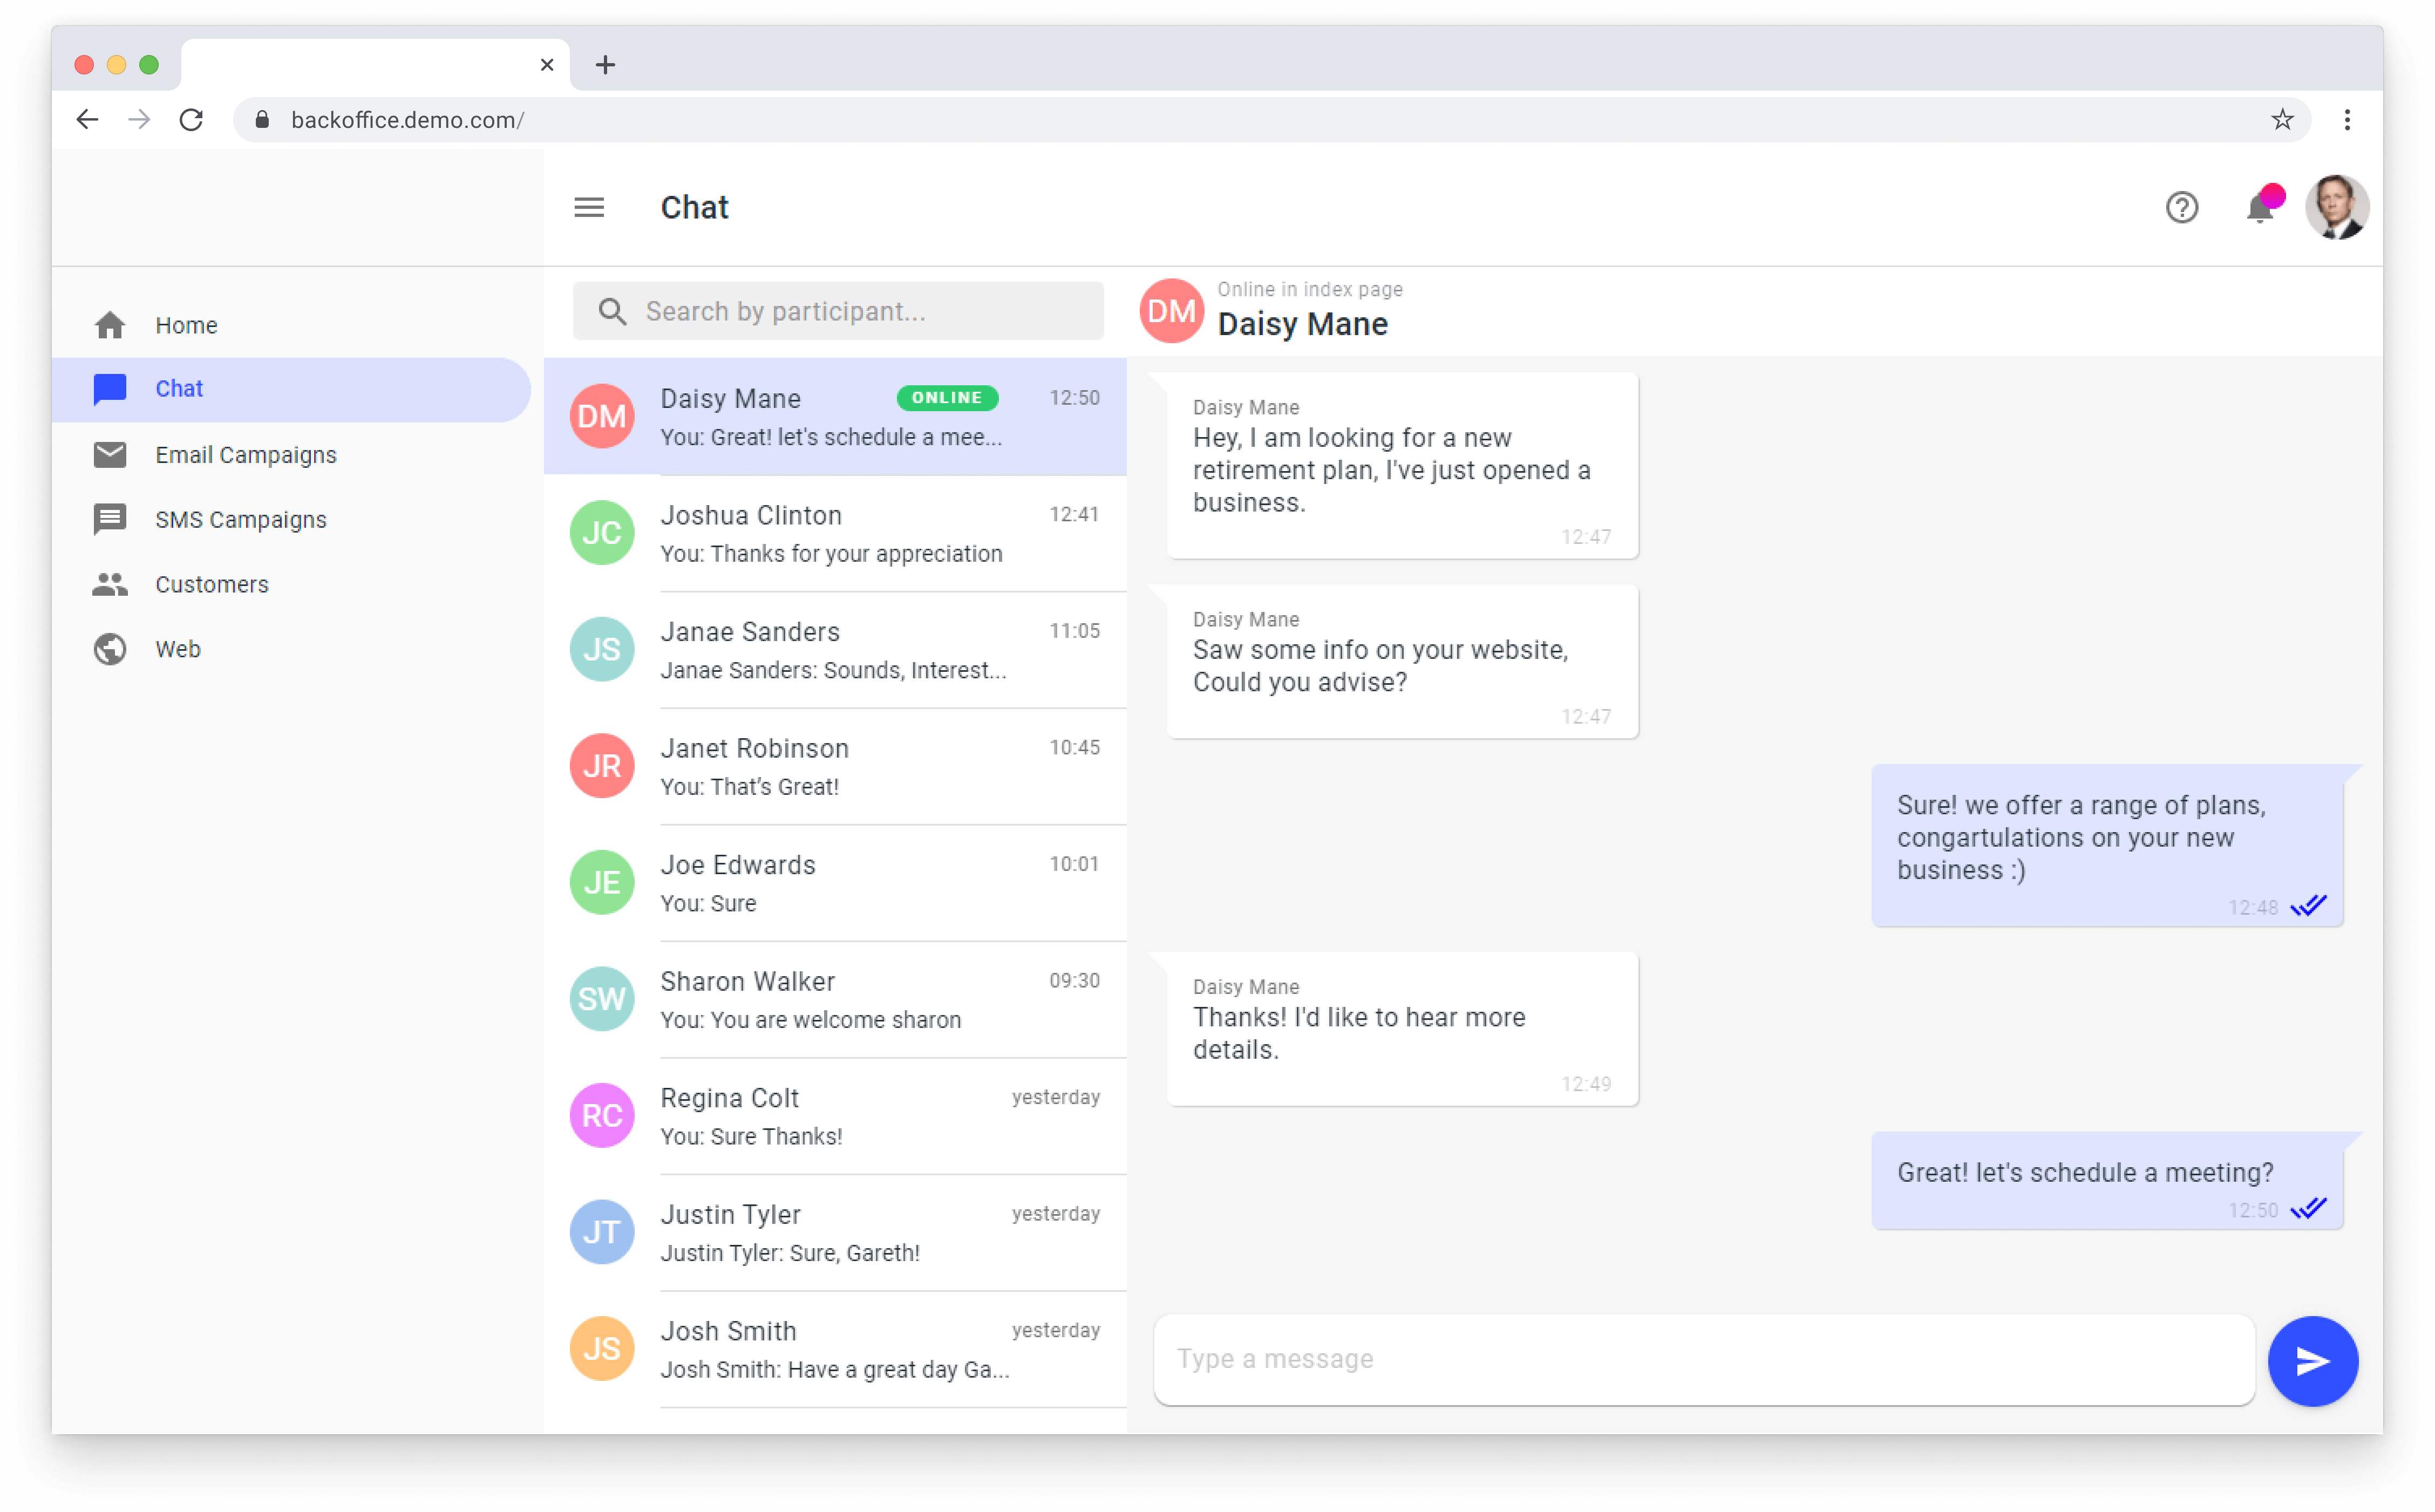Open Joshua Clinton conversation
This screenshot has width=2435, height=1512.
[835, 533]
